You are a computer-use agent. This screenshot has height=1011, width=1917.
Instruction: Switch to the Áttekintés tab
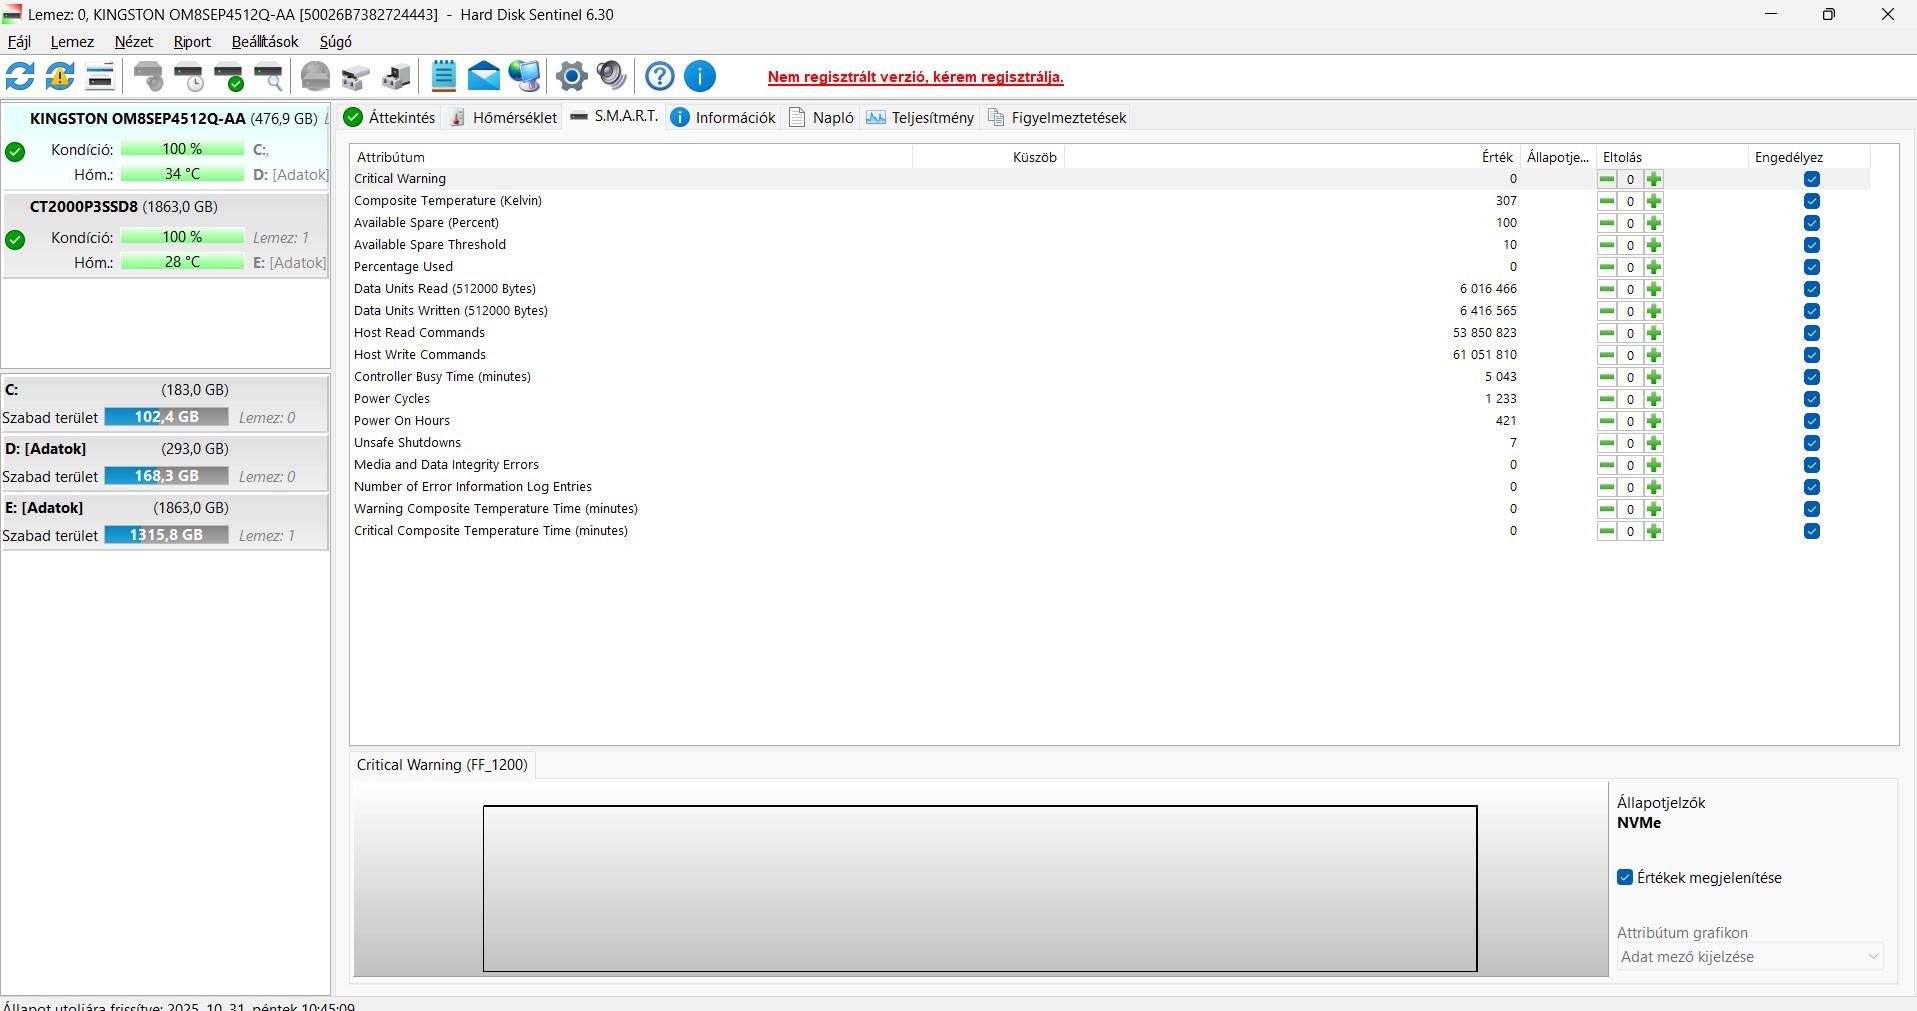tap(390, 117)
